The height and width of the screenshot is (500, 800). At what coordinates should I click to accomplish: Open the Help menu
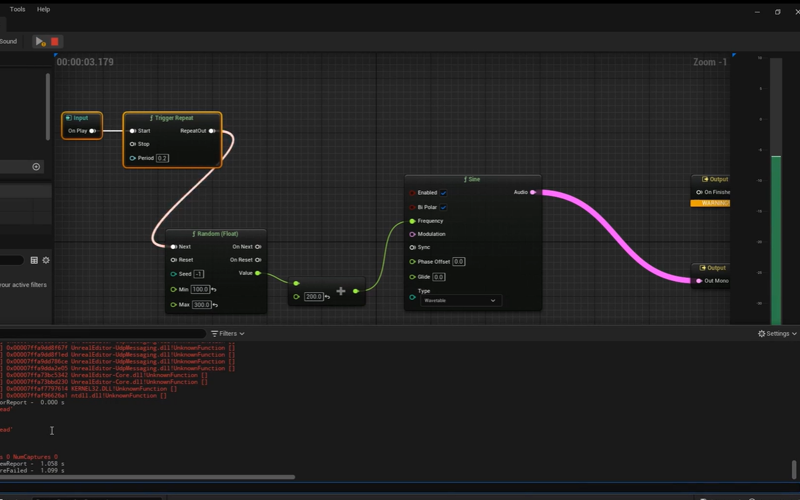[x=43, y=9]
